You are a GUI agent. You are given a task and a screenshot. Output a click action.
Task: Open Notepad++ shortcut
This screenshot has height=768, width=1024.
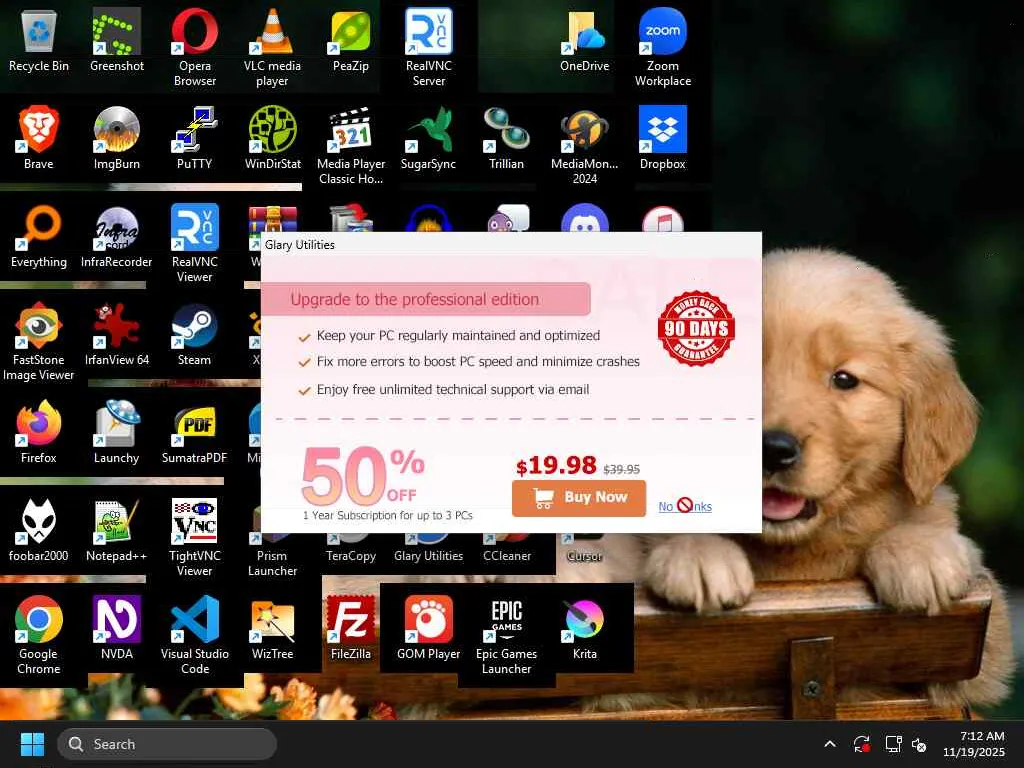click(116, 529)
